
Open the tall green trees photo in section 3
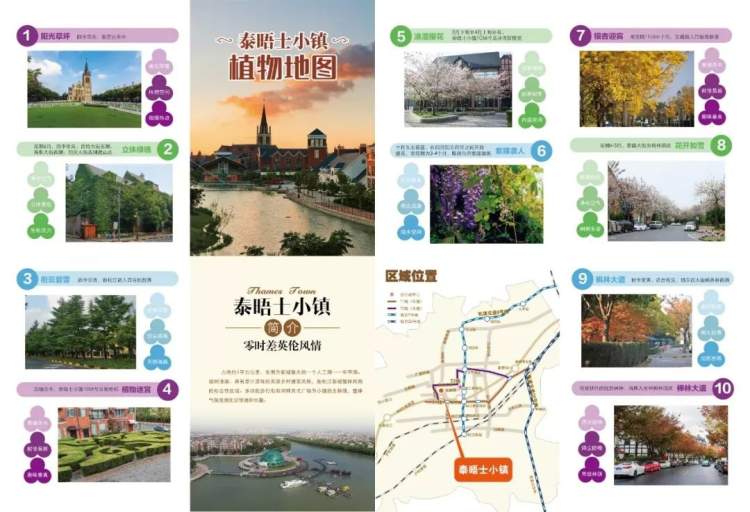(x=80, y=332)
